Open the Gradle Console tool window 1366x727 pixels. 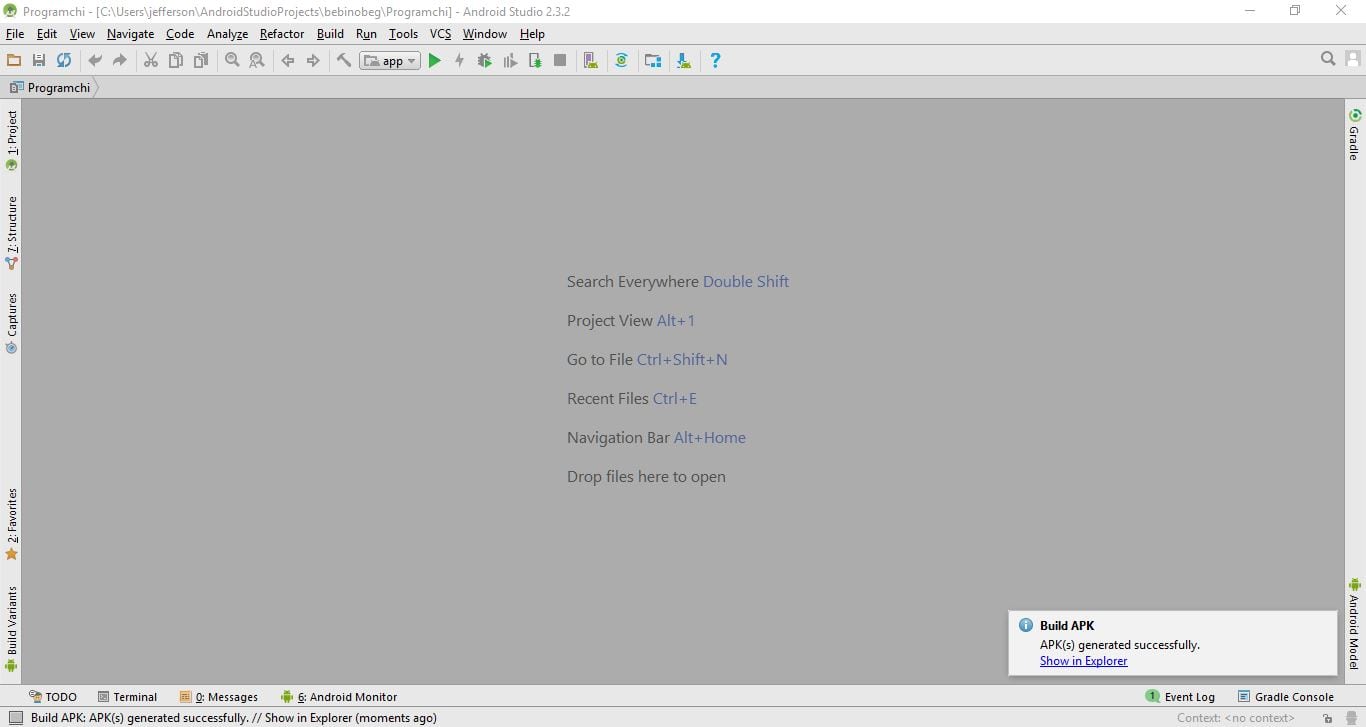pyautogui.click(x=1286, y=697)
